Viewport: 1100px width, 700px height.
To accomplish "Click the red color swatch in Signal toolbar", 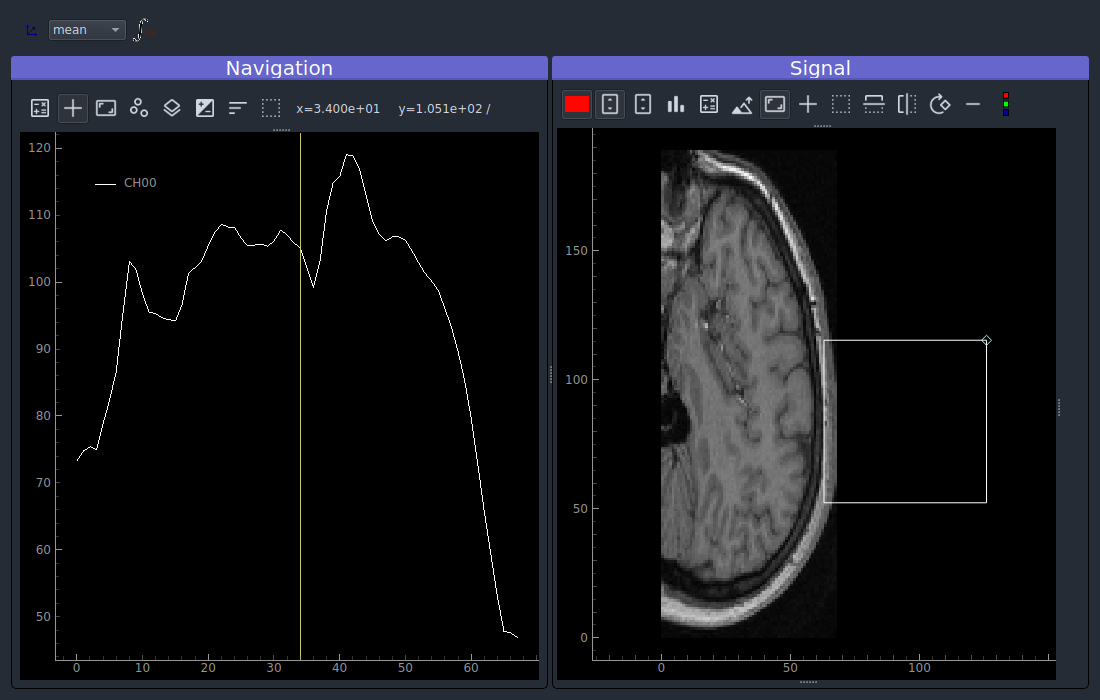I will click(x=577, y=105).
